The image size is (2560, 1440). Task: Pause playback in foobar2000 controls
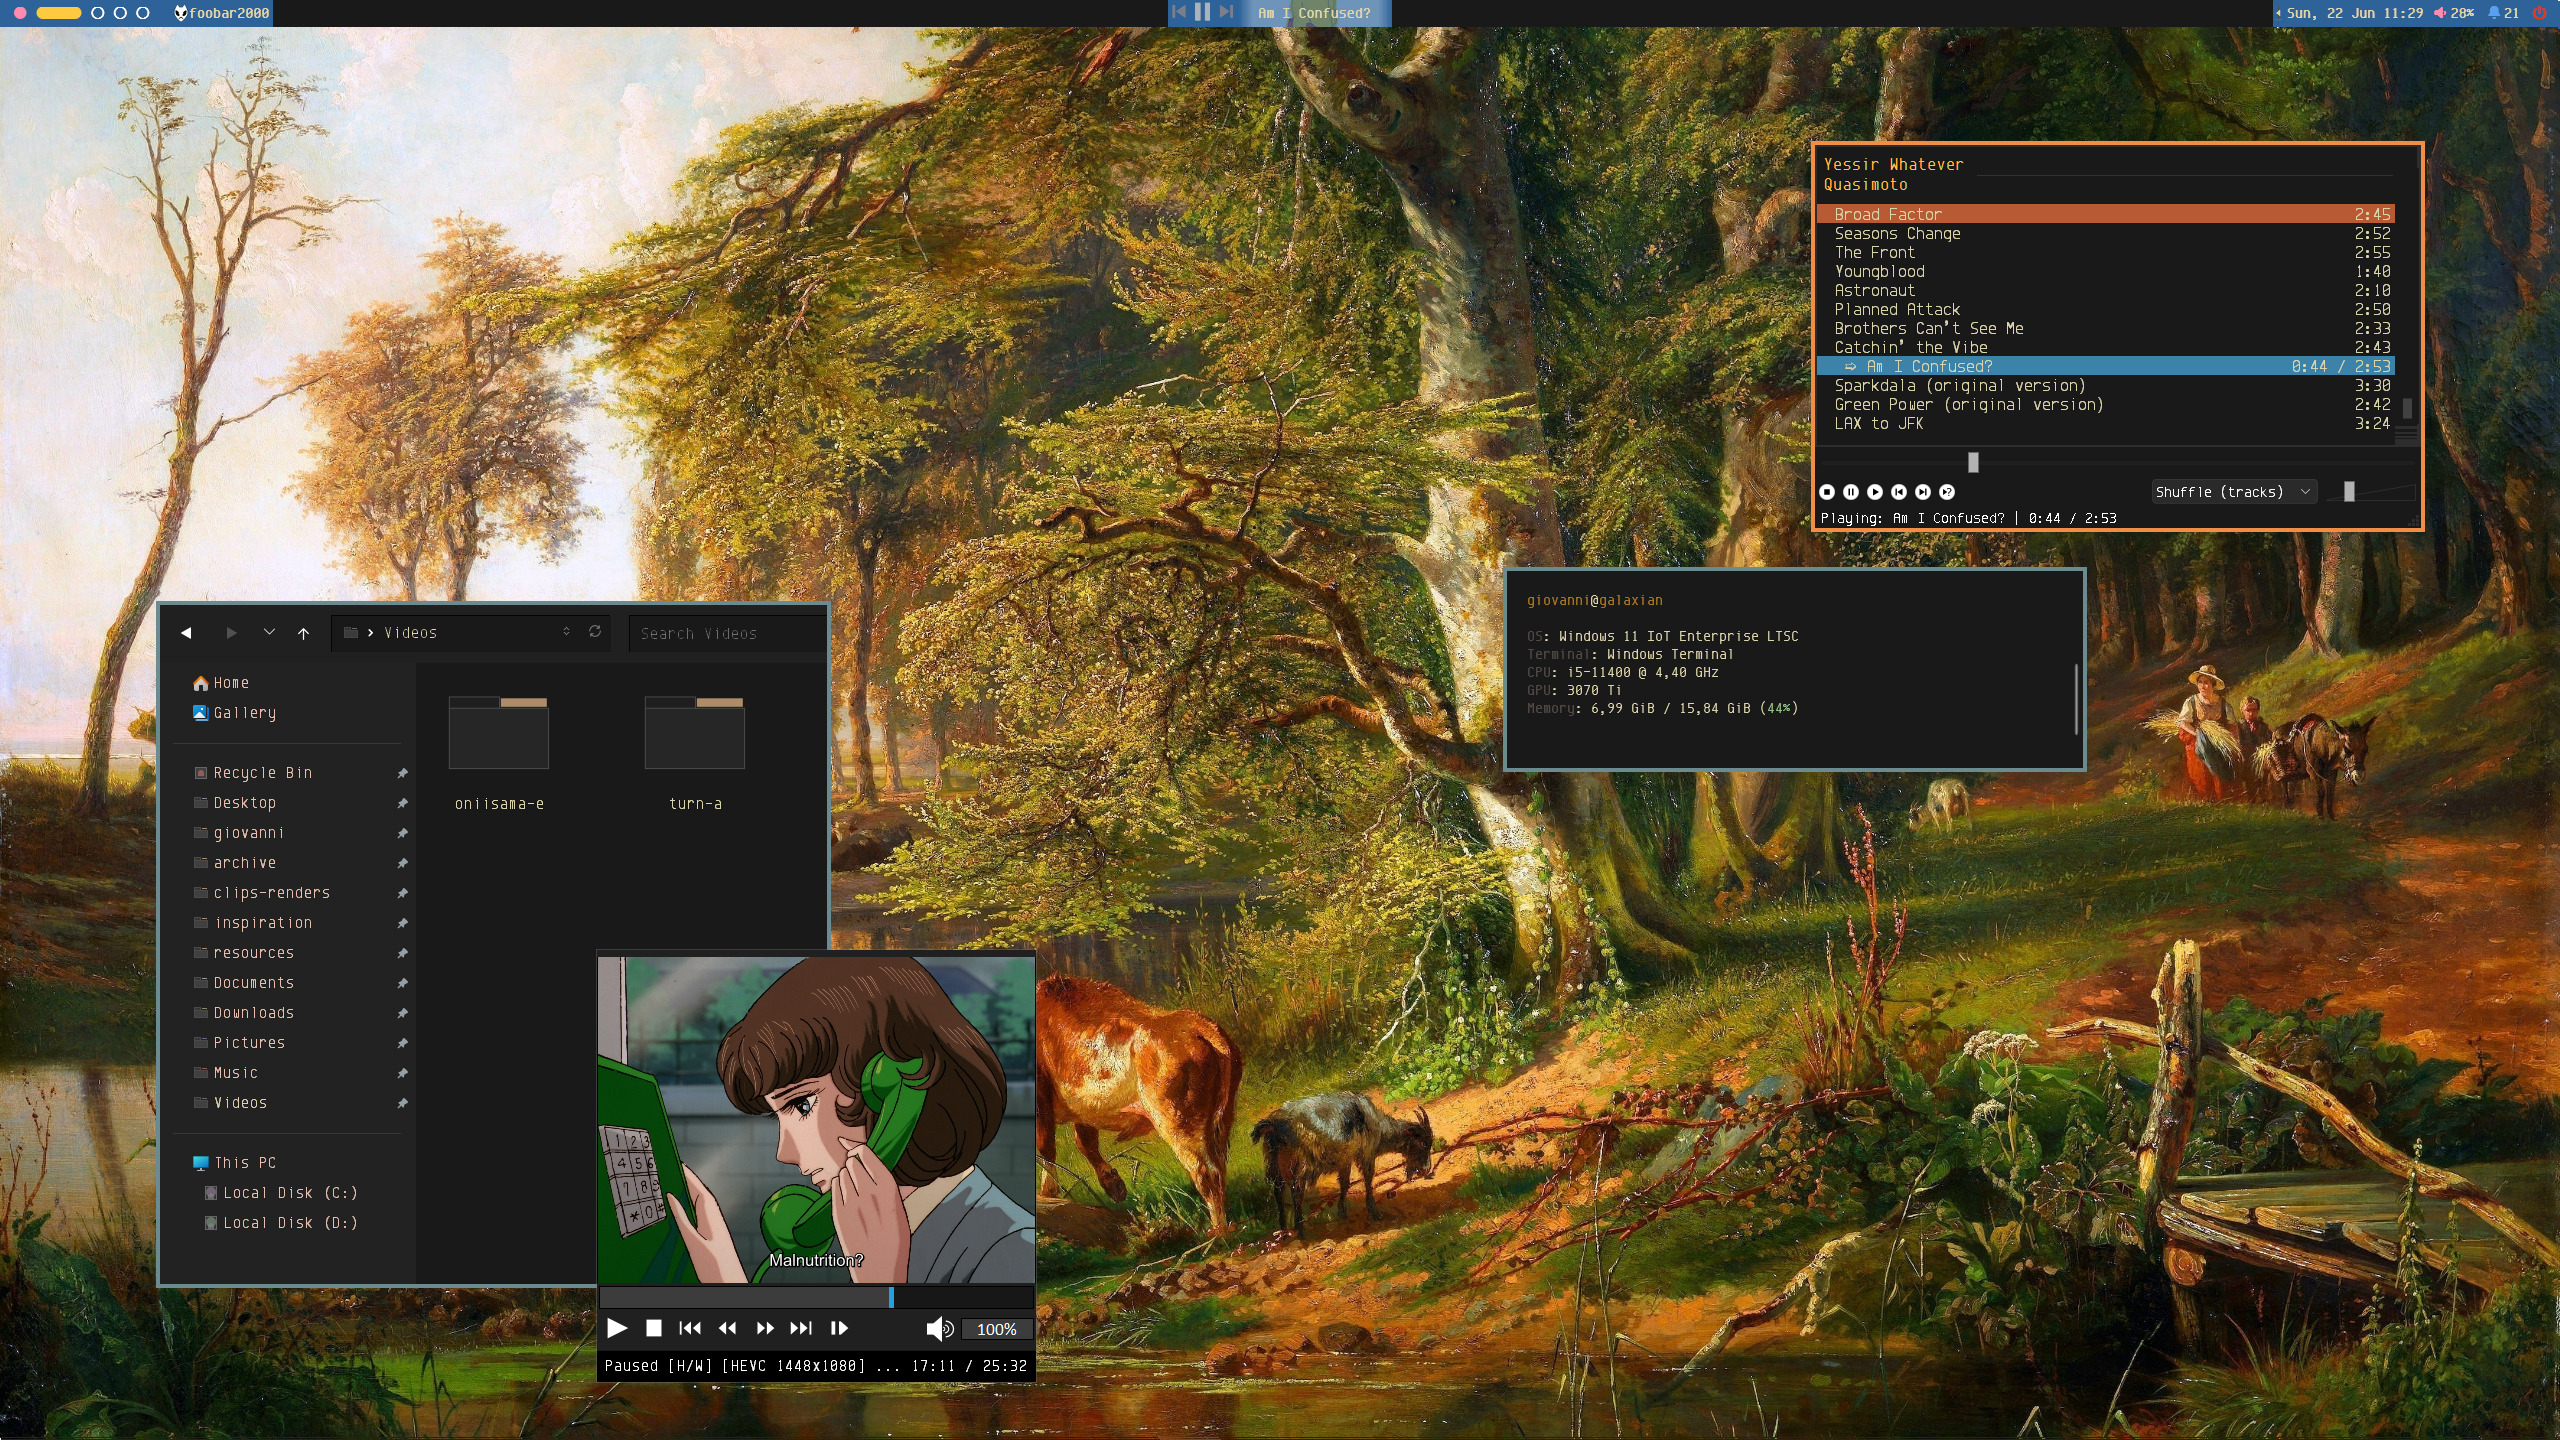click(1850, 492)
